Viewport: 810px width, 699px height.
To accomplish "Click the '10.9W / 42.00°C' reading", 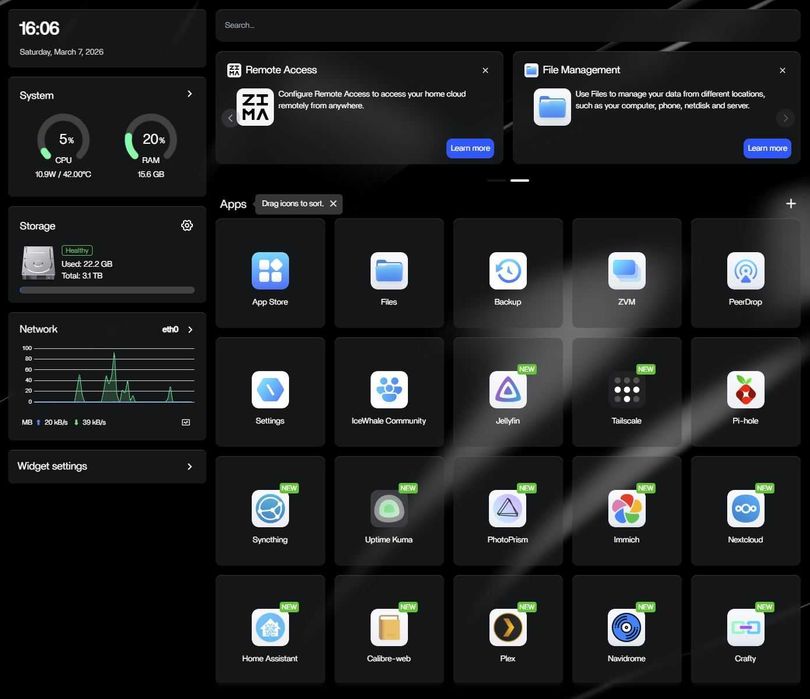I will pos(63,174).
